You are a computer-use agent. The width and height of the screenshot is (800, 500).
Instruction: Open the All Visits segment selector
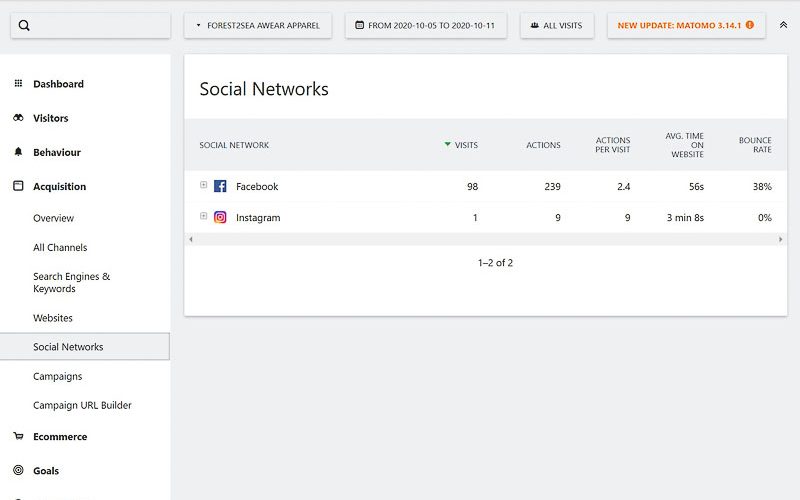tap(557, 25)
